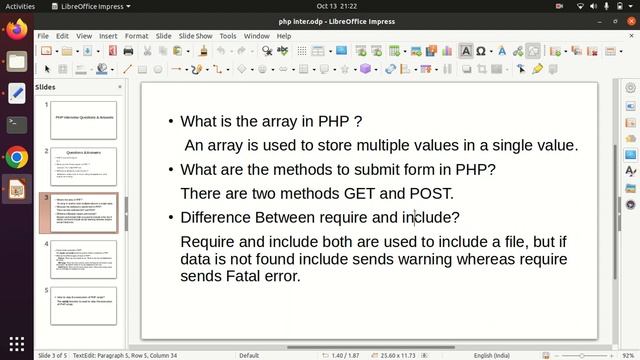
Task: Activate the Clone Formatting paintbrush
Action: pyautogui.click(x=203, y=51)
